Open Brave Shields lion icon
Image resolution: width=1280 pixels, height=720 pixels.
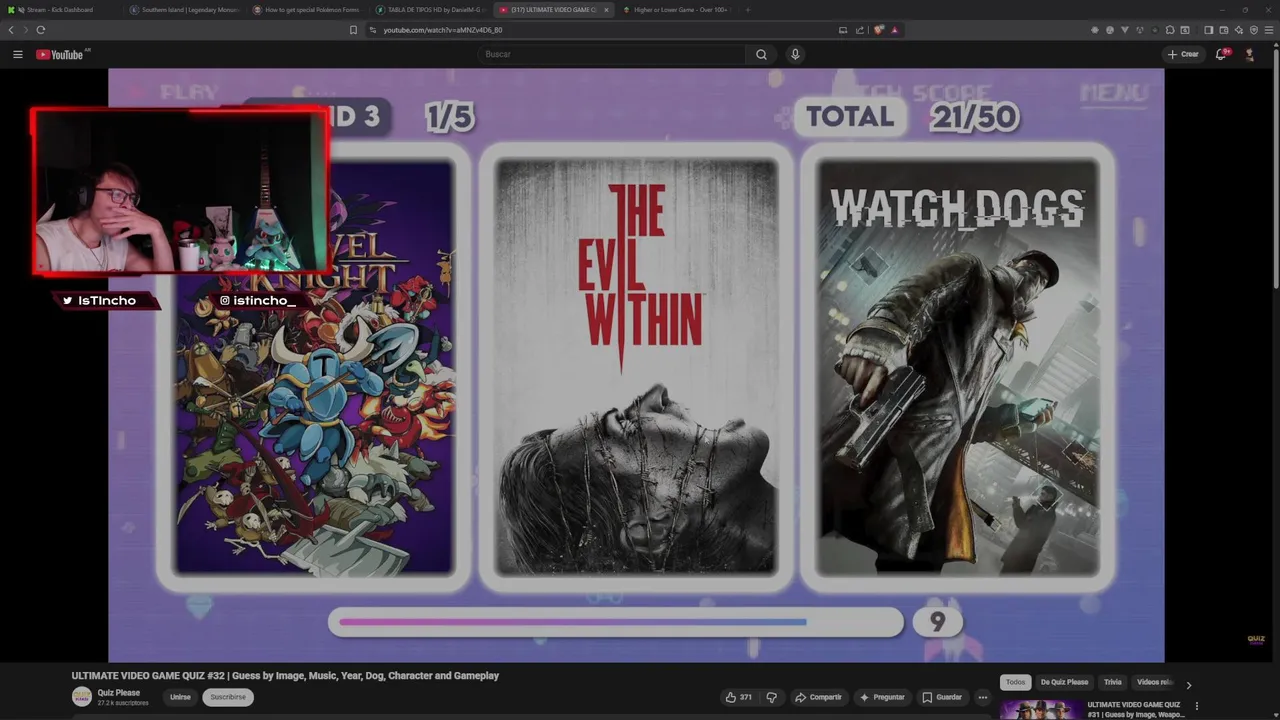coord(879,30)
